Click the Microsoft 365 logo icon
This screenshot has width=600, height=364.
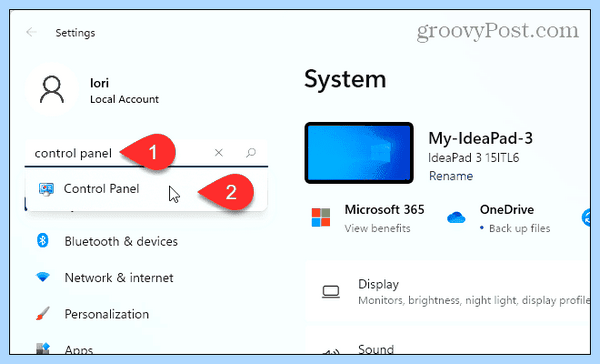tap(321, 217)
